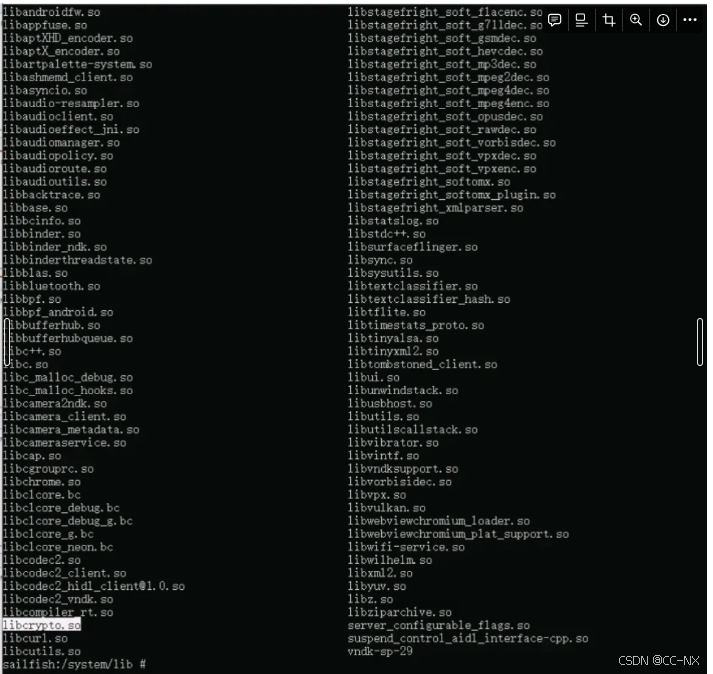The width and height of the screenshot is (713, 674).
Task: Click libcompiler_rt.so entry
Action: 58,613
